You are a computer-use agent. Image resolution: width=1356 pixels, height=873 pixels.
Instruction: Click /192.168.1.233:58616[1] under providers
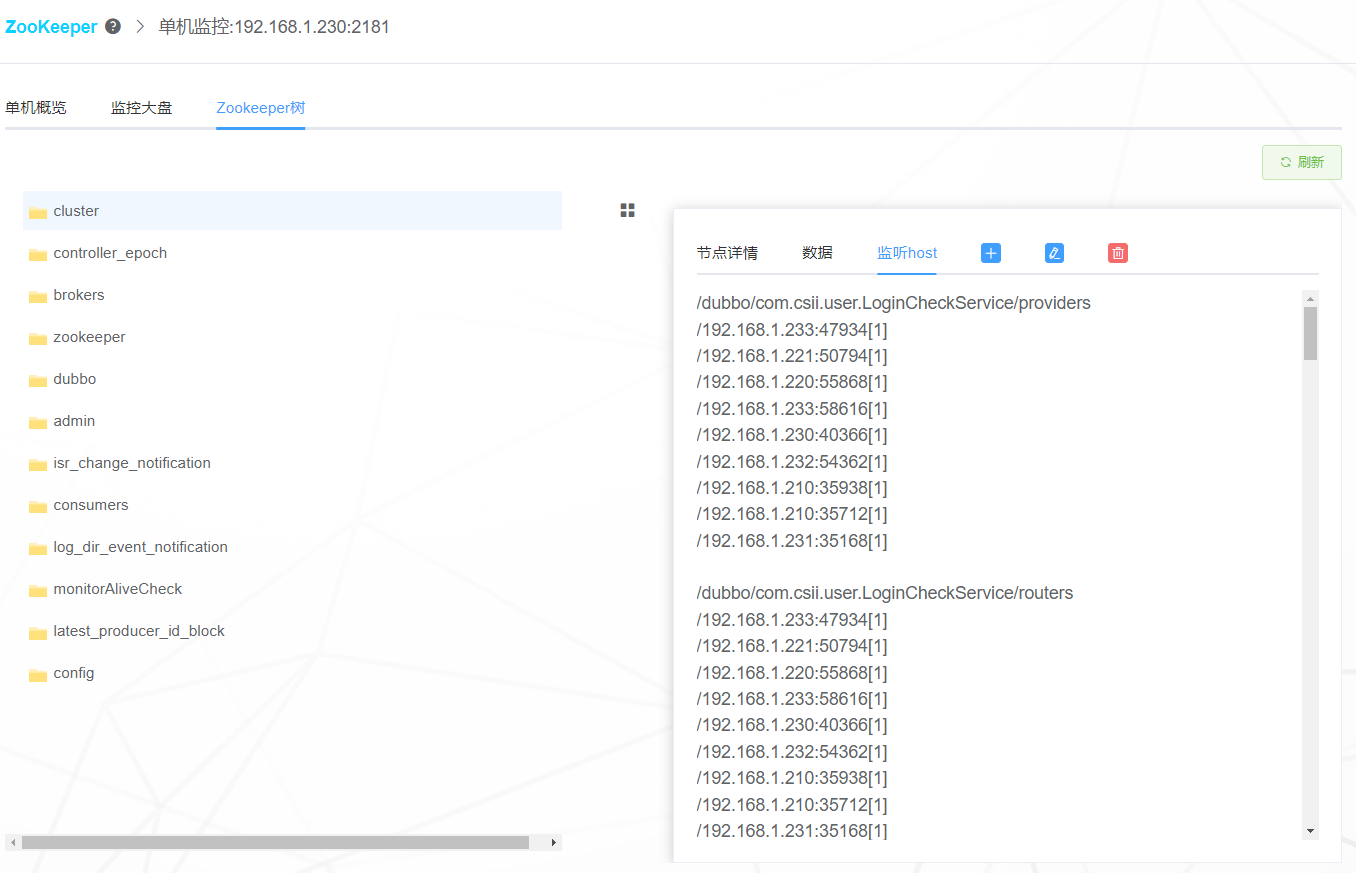(792, 409)
